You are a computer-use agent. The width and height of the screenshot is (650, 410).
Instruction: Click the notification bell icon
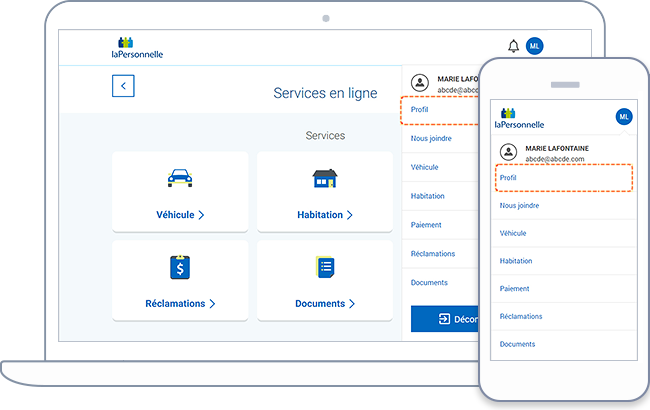514,46
